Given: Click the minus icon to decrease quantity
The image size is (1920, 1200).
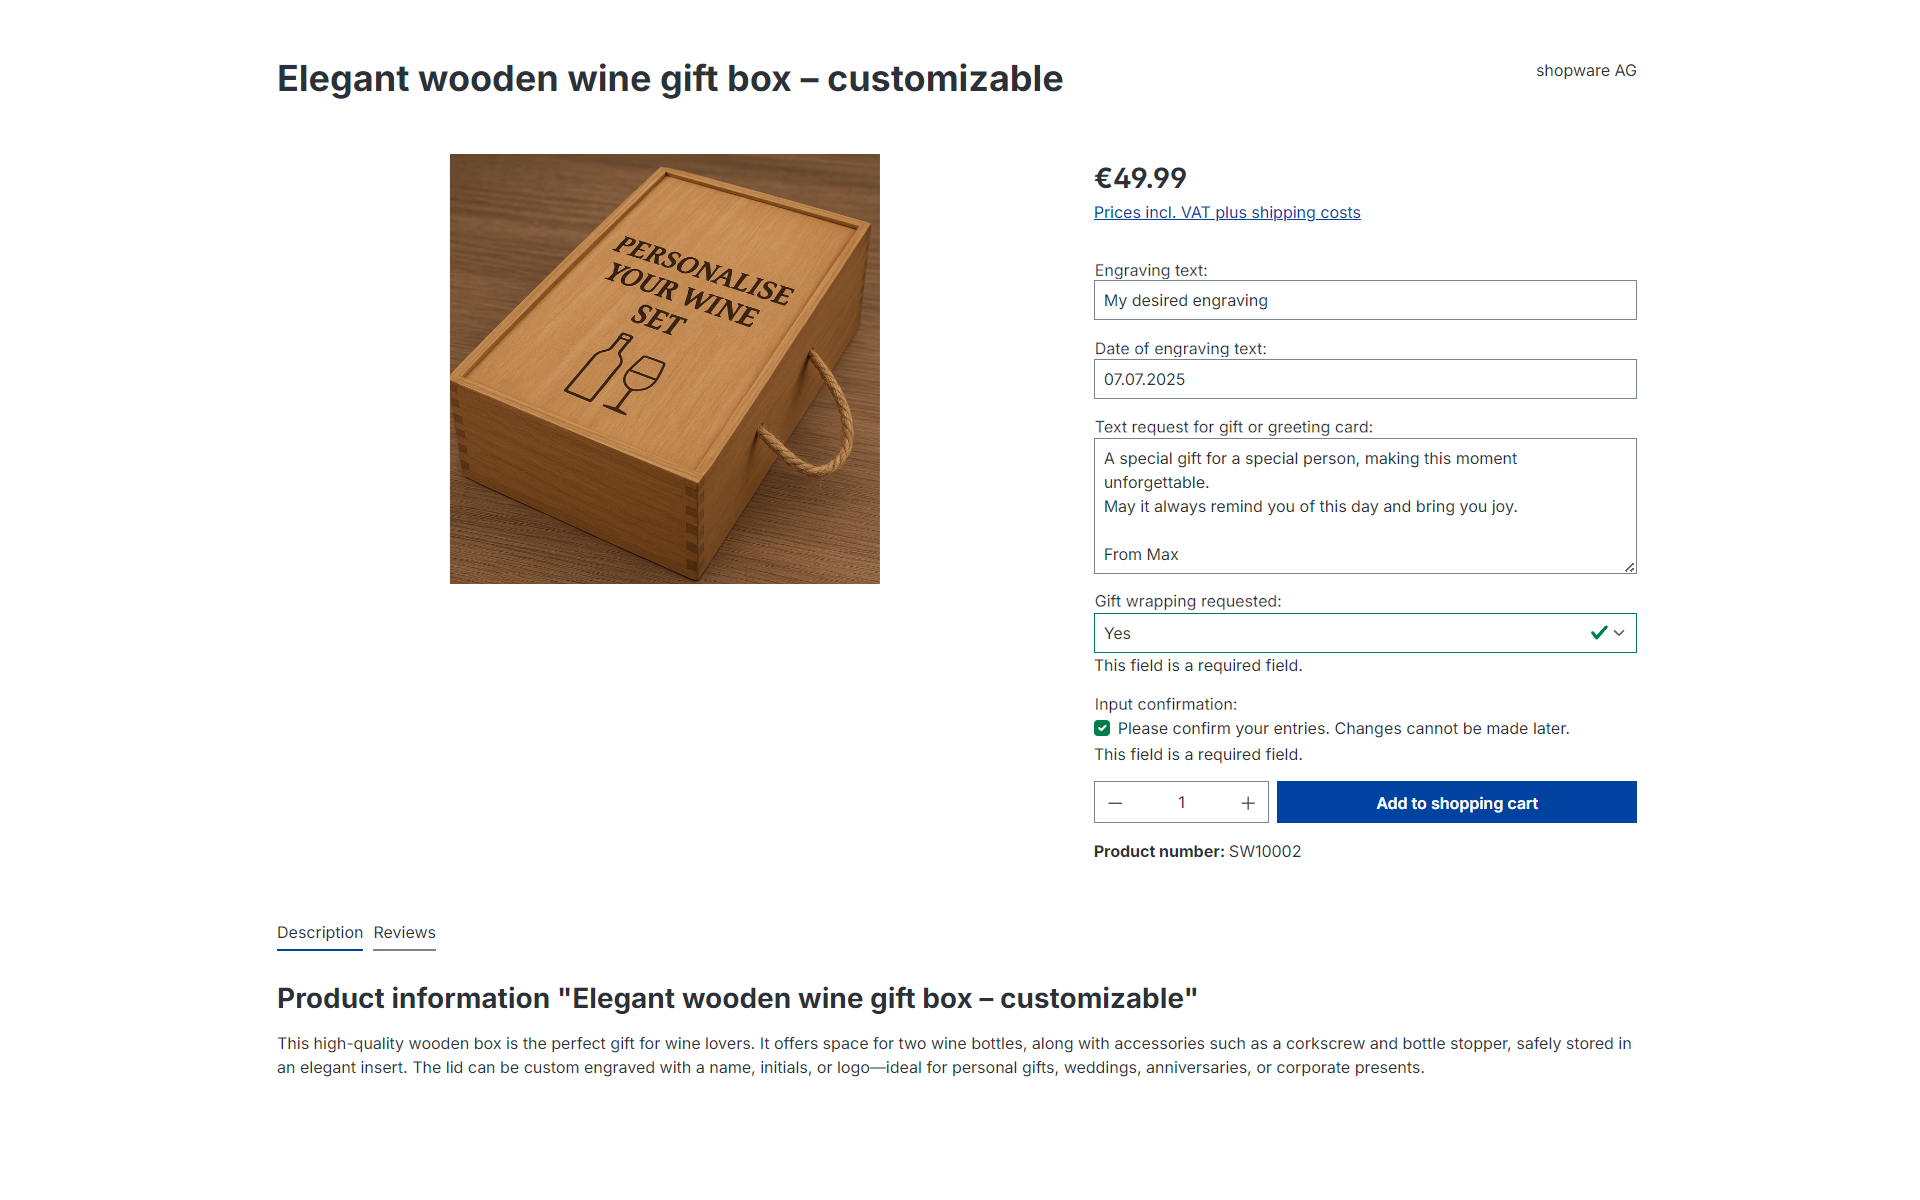Looking at the screenshot, I should pos(1115,803).
